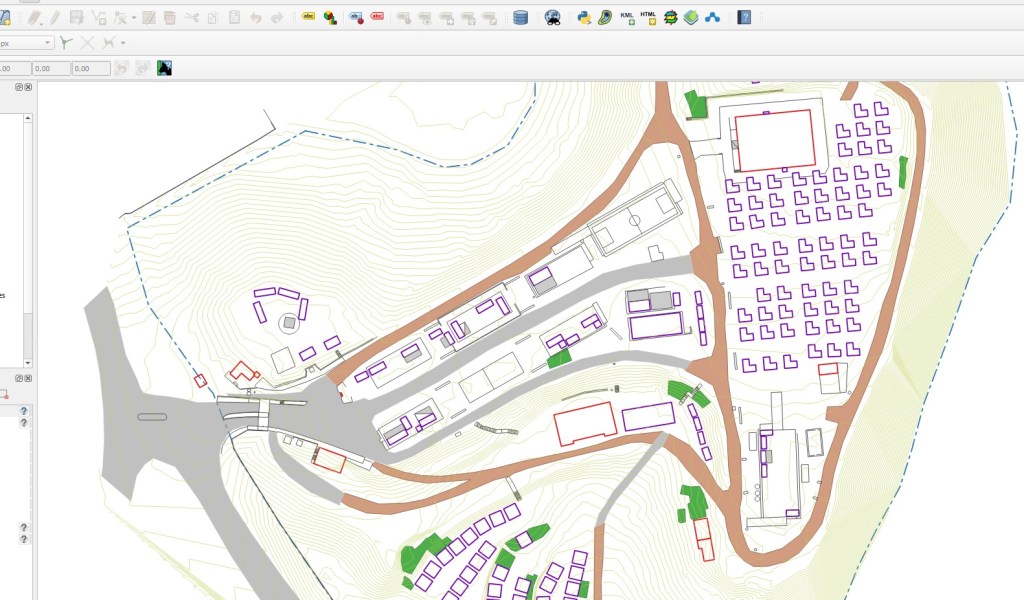Click the upper panel scrollbar down arrow
Viewport: 1024px width, 600px height.
pos(28,362)
